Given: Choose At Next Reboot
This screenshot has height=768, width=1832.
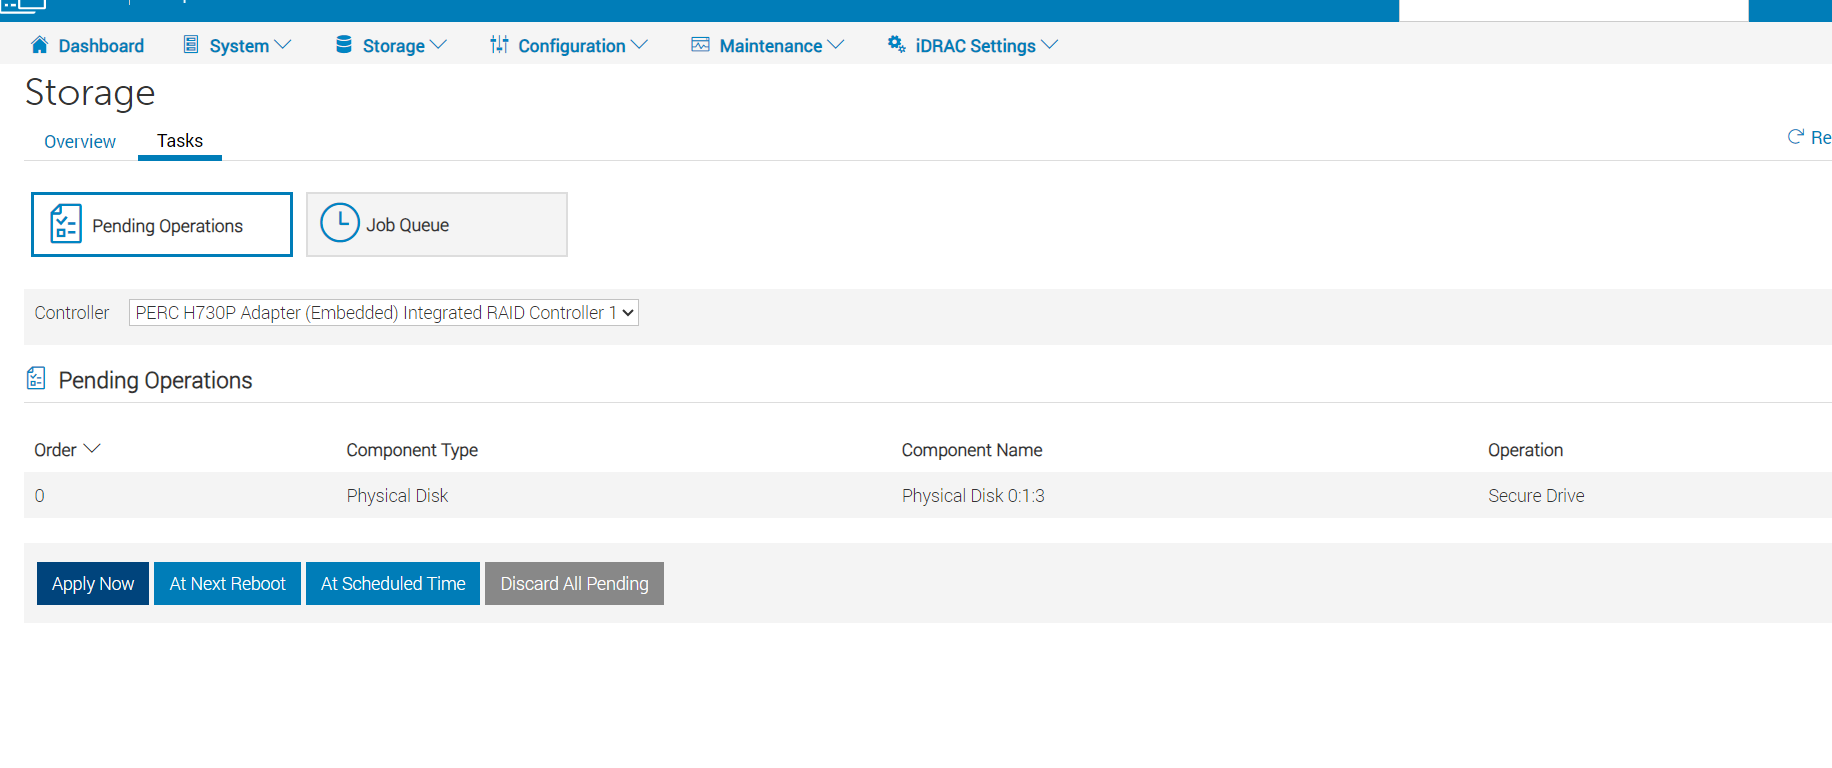Looking at the screenshot, I should coord(227,583).
